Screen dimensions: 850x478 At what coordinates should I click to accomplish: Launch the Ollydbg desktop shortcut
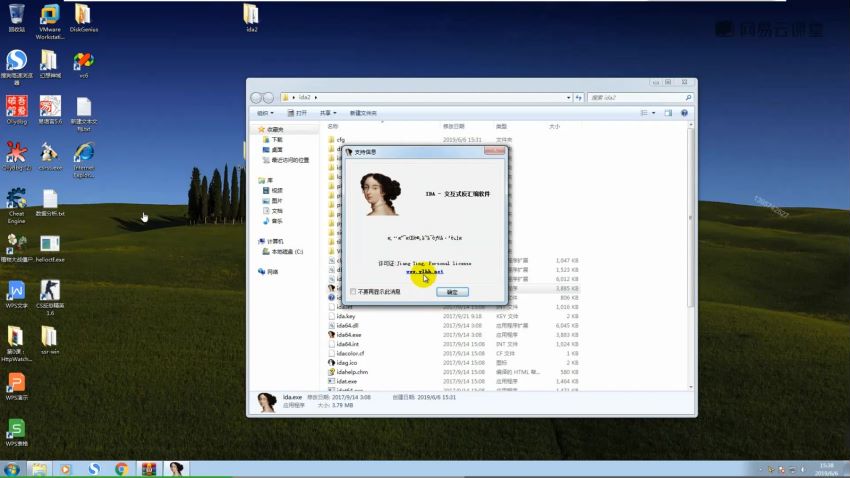click(16, 110)
